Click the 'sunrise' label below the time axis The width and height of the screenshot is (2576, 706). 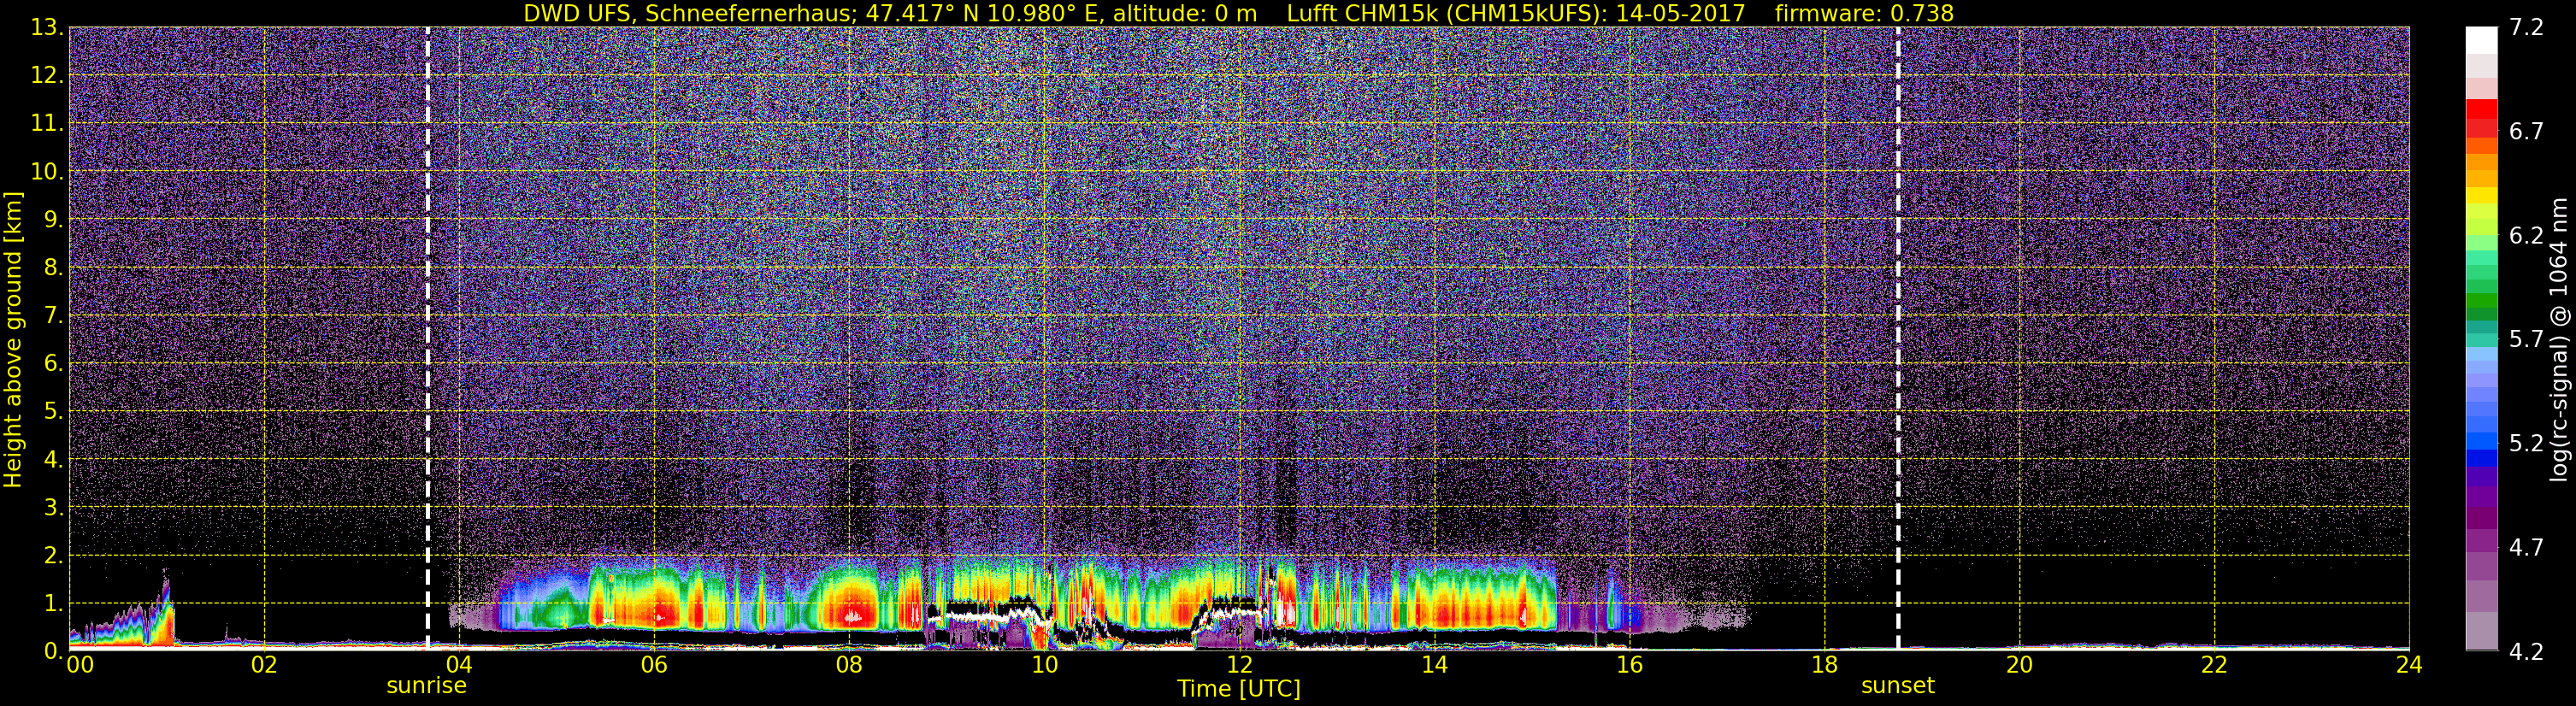point(427,686)
